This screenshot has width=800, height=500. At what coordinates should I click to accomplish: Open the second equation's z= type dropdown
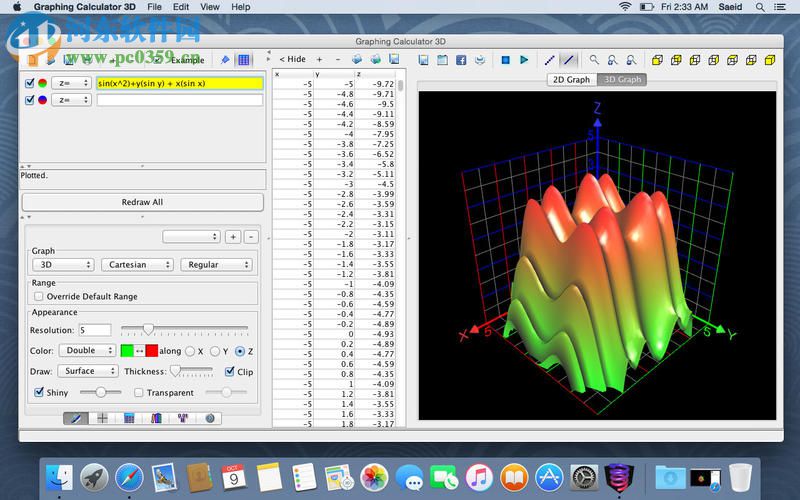pyautogui.click(x=71, y=100)
